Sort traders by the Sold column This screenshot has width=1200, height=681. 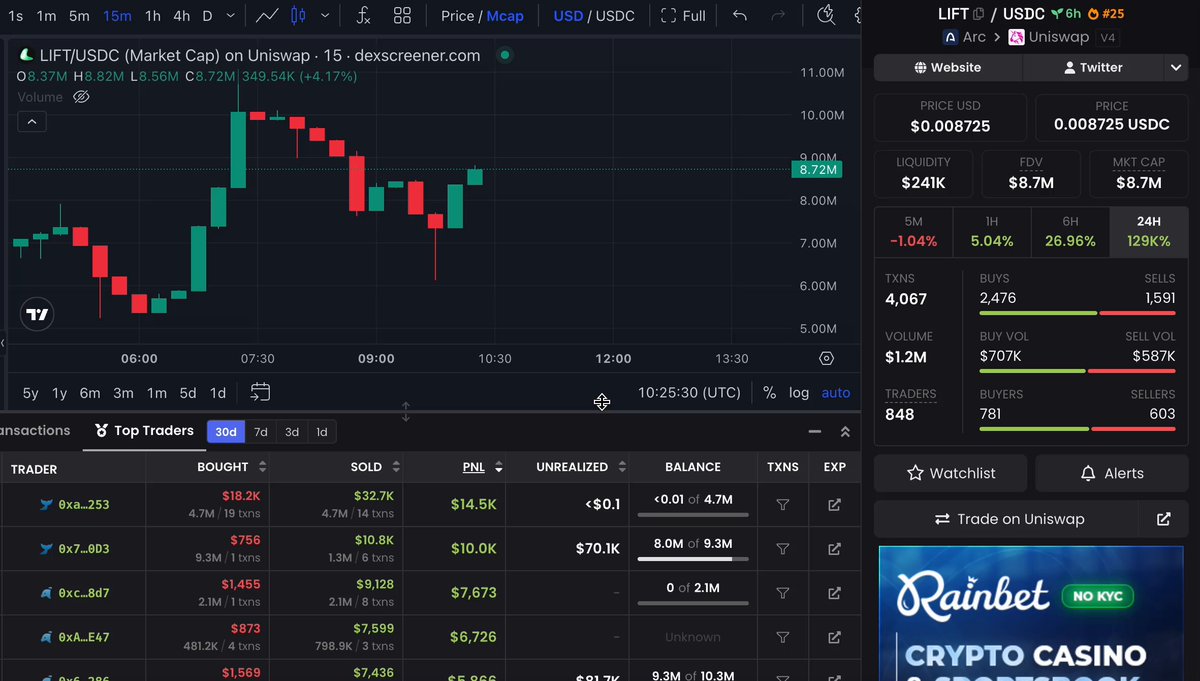[x=377, y=467]
